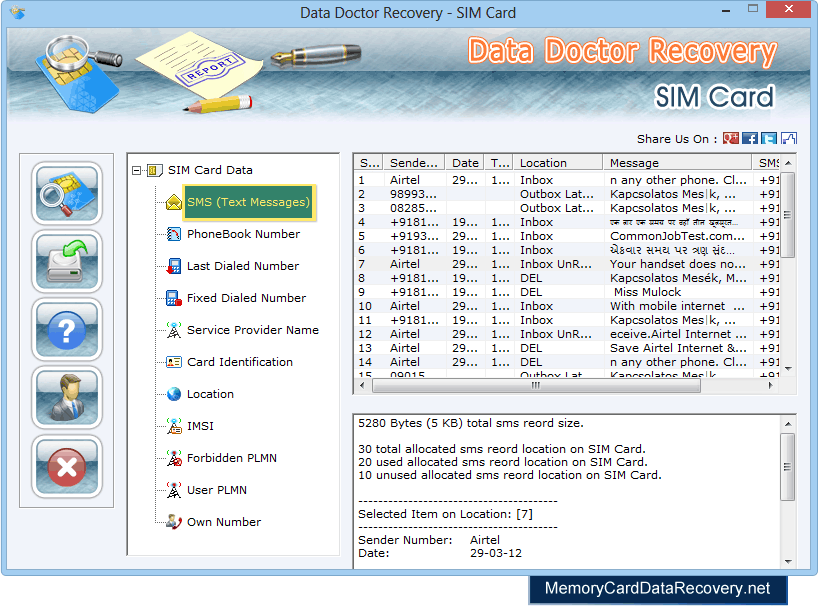Click the SIM card search sidebar icon

[66, 193]
